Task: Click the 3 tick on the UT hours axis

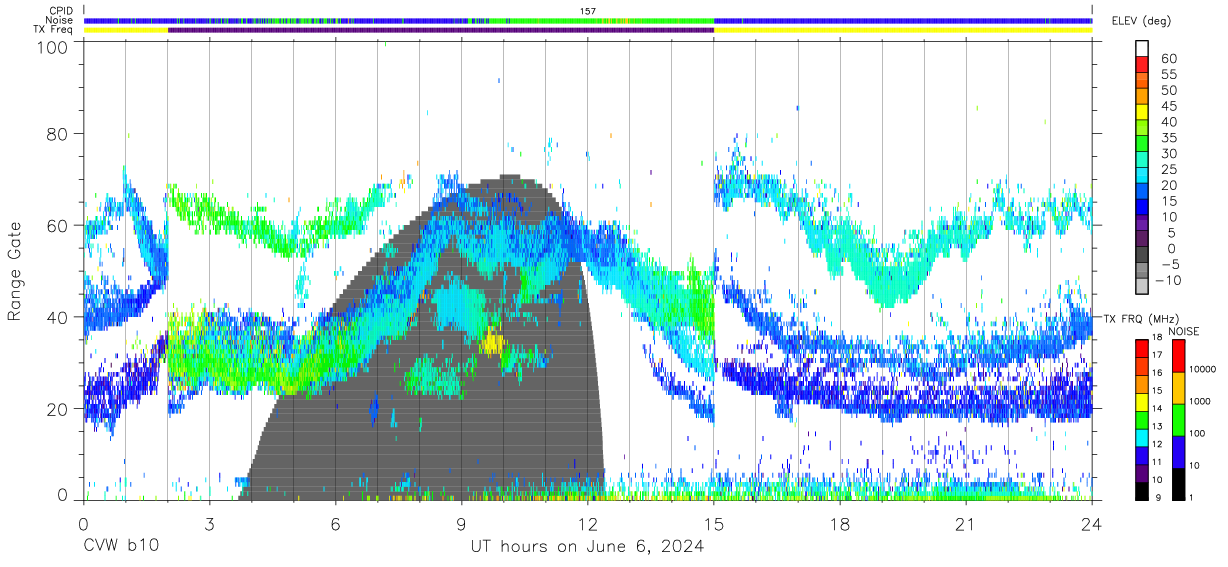Action: (x=209, y=523)
